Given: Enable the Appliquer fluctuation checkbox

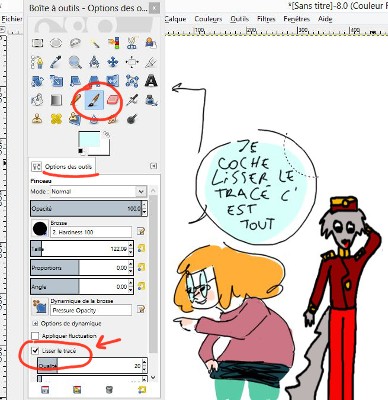Looking at the screenshot, I should click(x=35, y=336).
